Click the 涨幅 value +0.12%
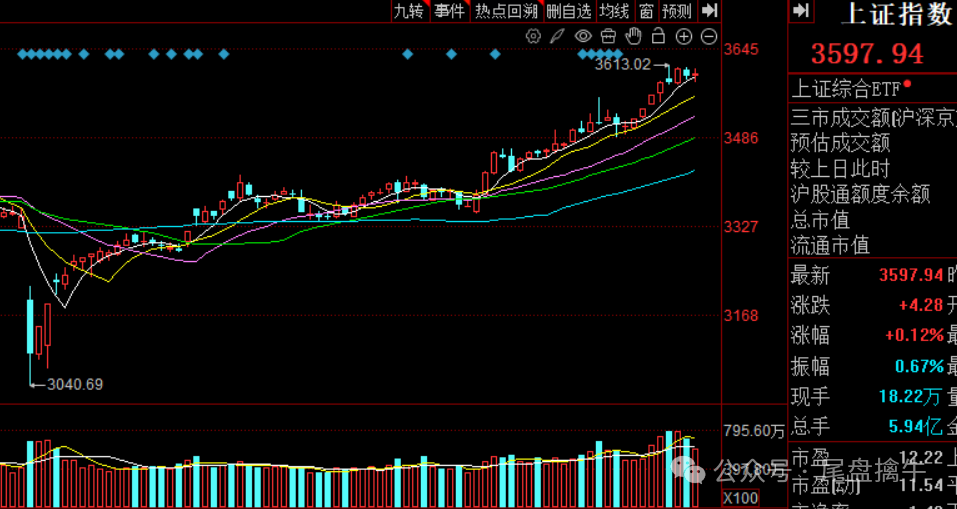957x509 pixels. (914, 335)
